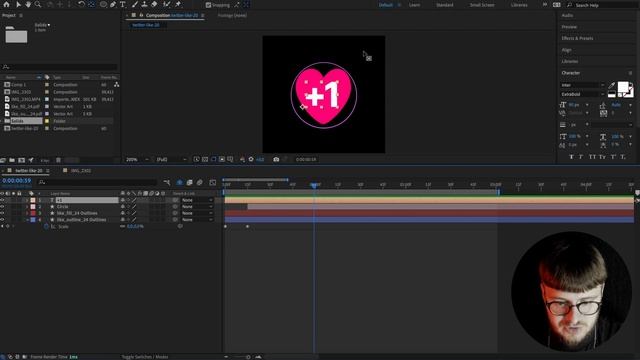Select the Selection arrow tool
The image size is (640, 360).
[18, 4]
